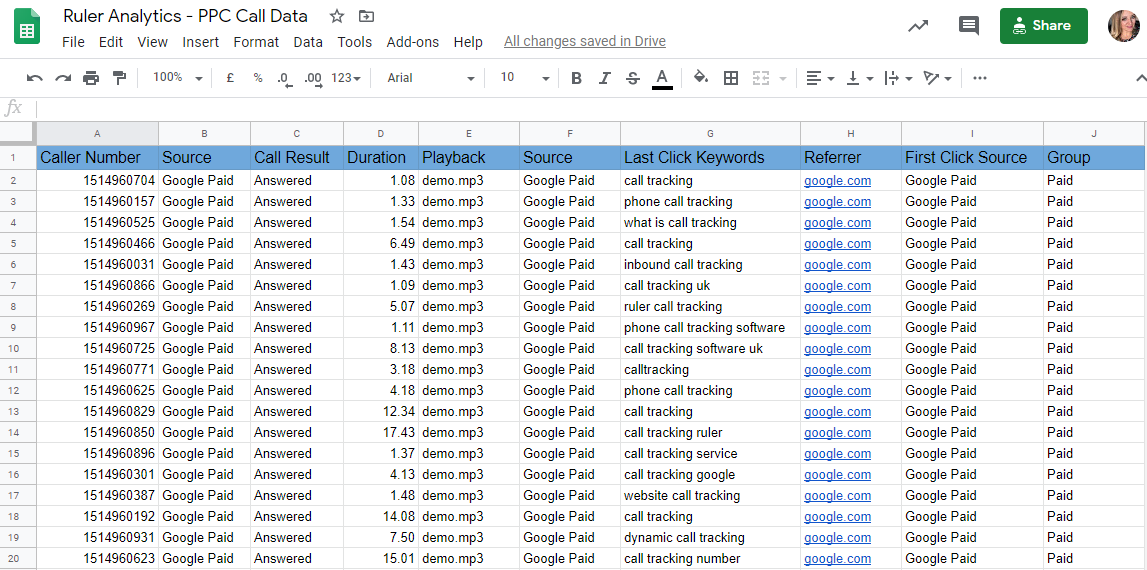Screen dimensions: 1147x570
Task: Open the Add-ons menu
Action: [412, 42]
